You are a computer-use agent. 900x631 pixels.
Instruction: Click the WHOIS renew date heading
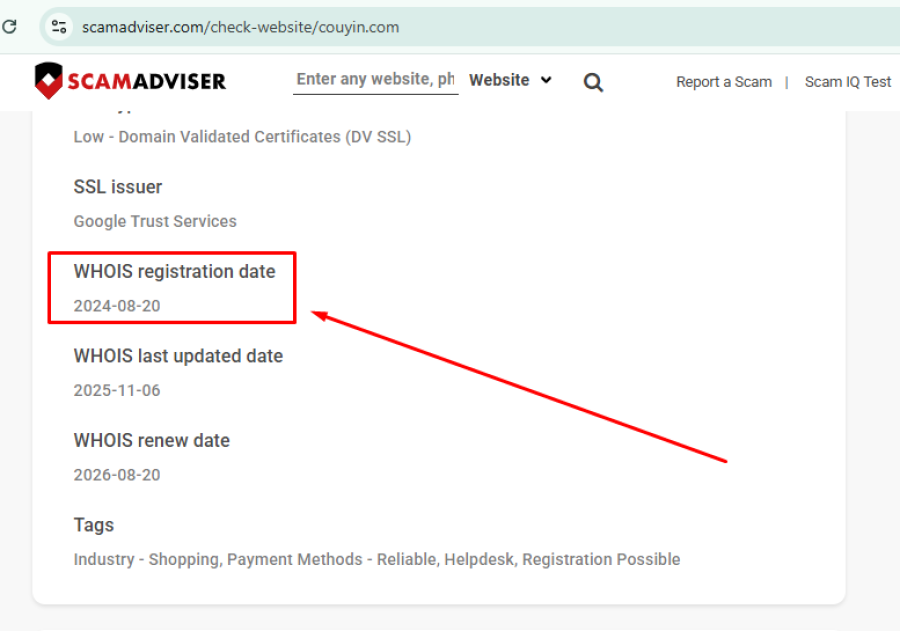(x=152, y=440)
